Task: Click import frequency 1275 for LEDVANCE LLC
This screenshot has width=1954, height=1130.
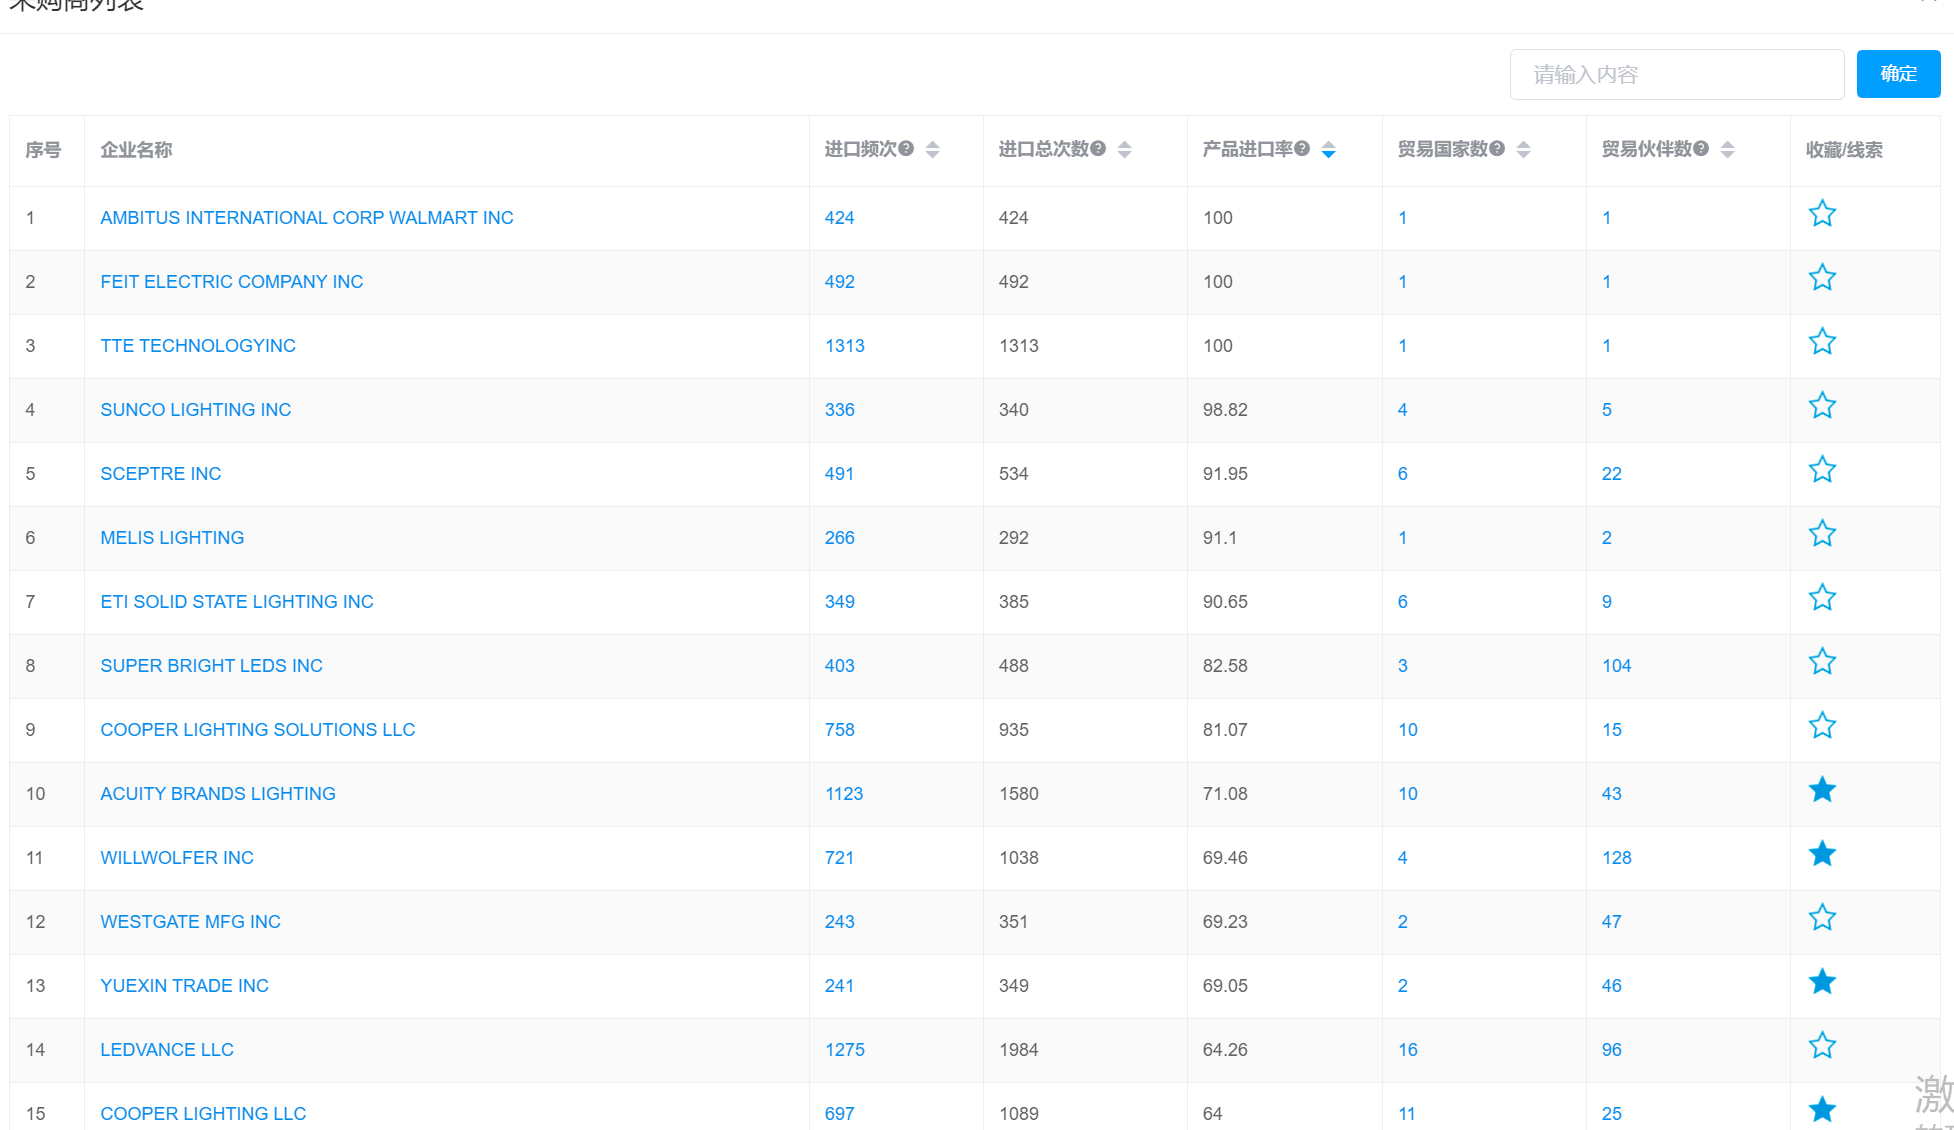Action: 845,1050
